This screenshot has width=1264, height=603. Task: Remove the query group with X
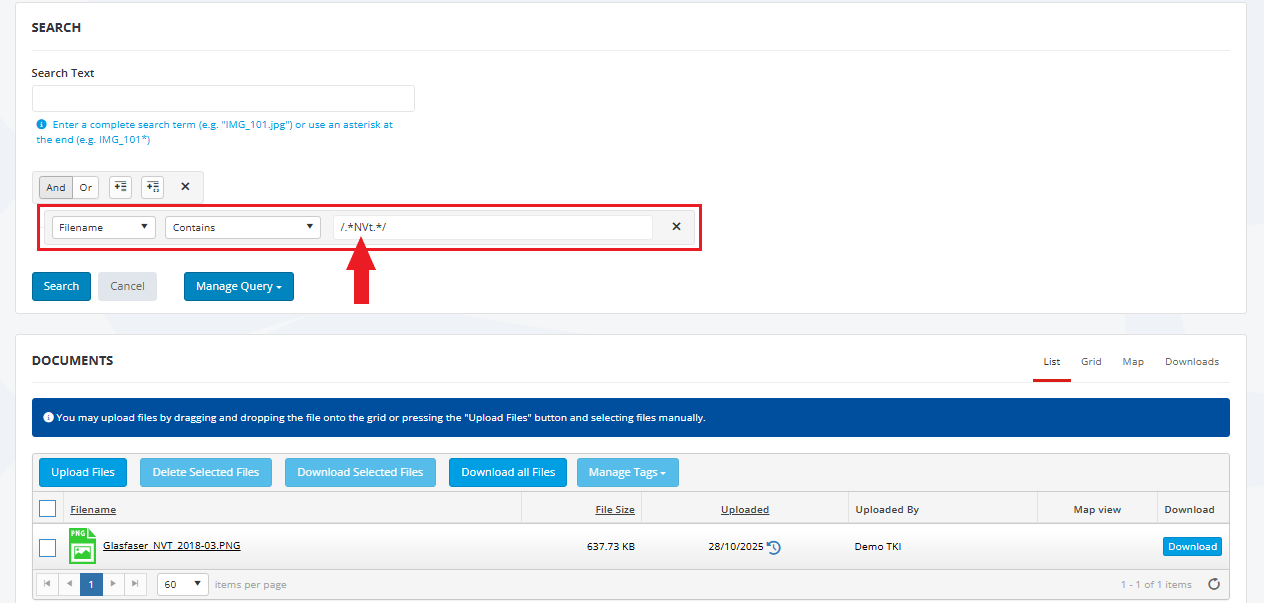point(185,187)
